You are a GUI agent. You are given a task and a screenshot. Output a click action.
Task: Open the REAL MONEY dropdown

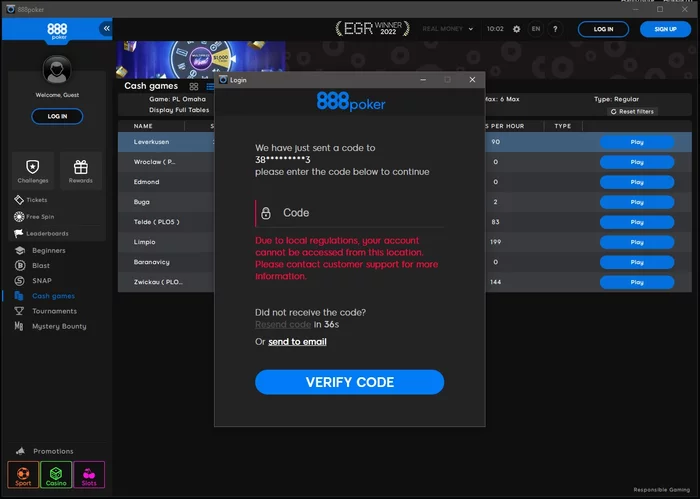[x=448, y=29]
